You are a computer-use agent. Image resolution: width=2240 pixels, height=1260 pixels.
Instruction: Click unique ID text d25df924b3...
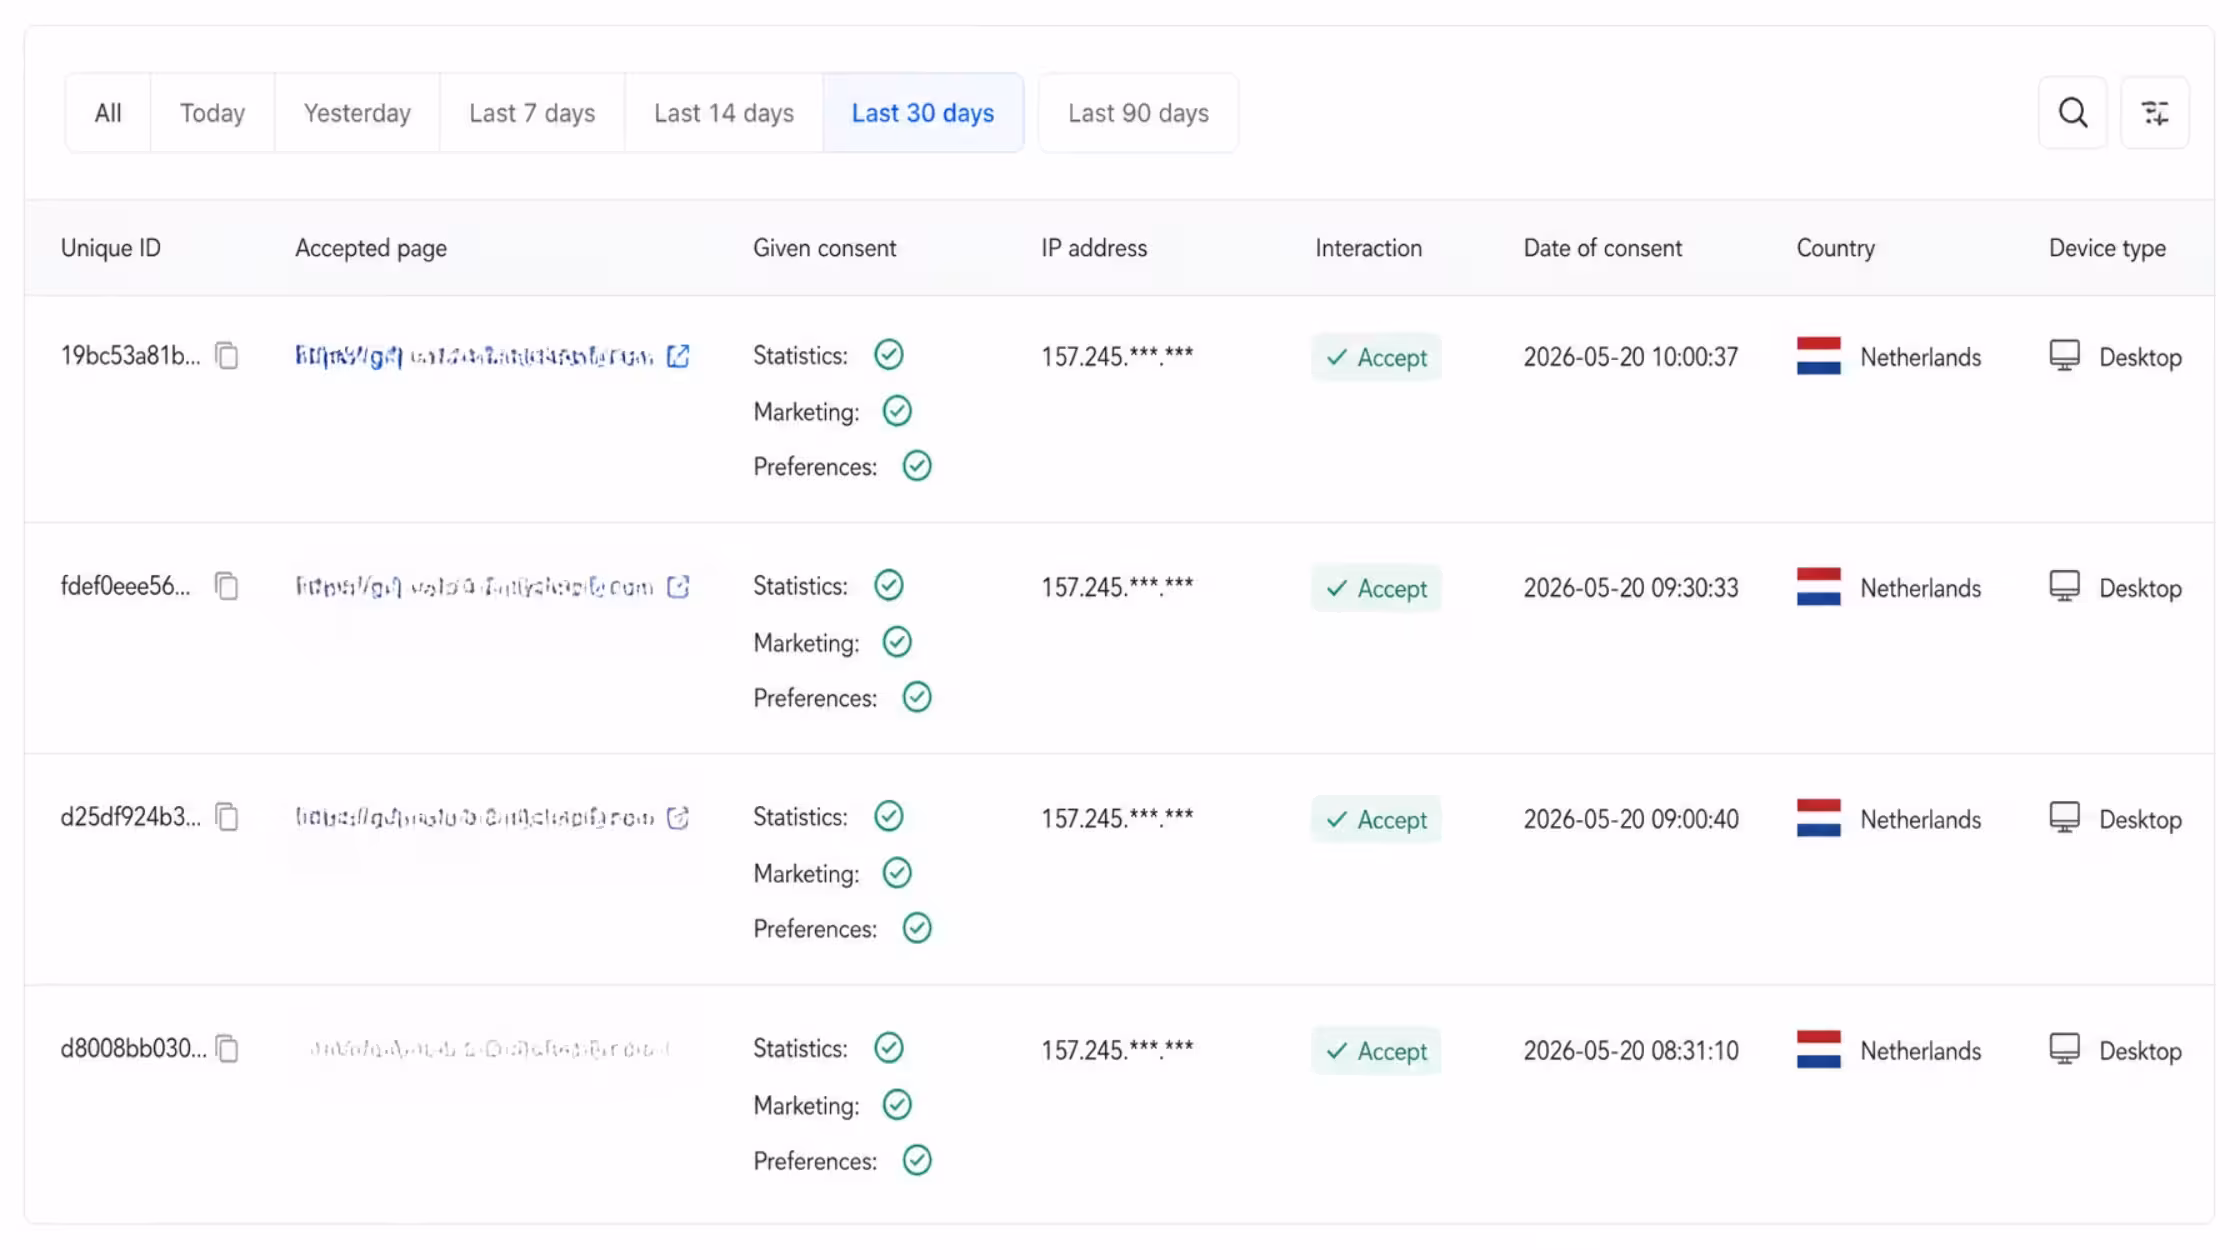pos(130,817)
